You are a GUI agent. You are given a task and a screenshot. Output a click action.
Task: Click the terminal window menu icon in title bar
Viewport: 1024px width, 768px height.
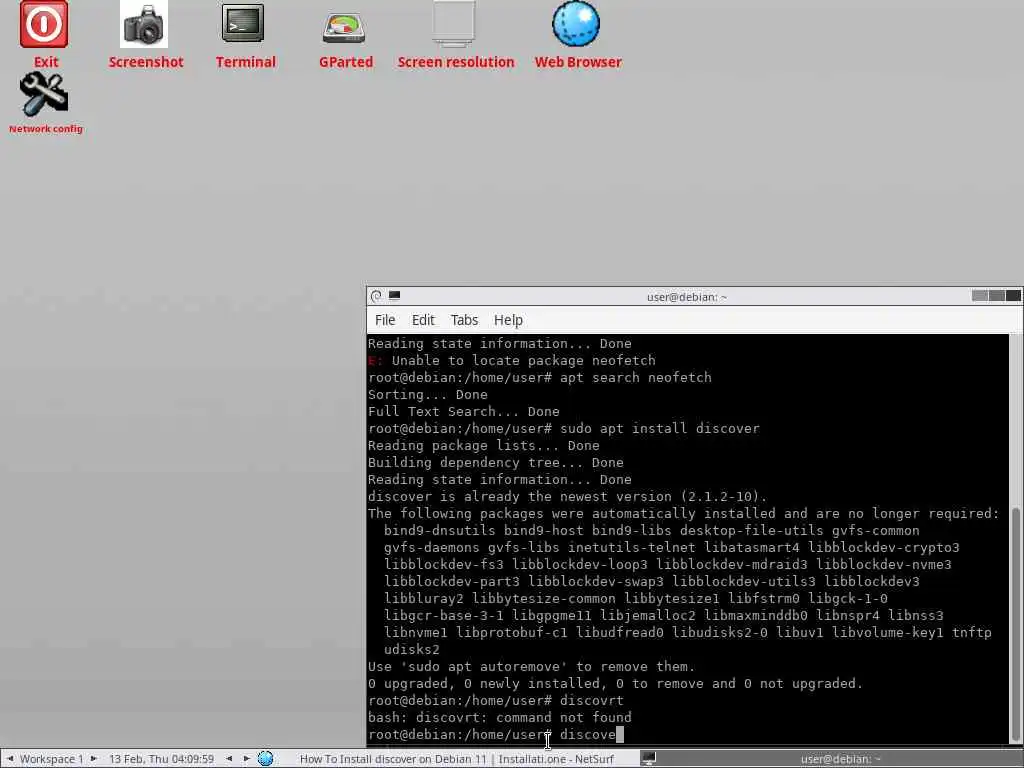click(376, 296)
